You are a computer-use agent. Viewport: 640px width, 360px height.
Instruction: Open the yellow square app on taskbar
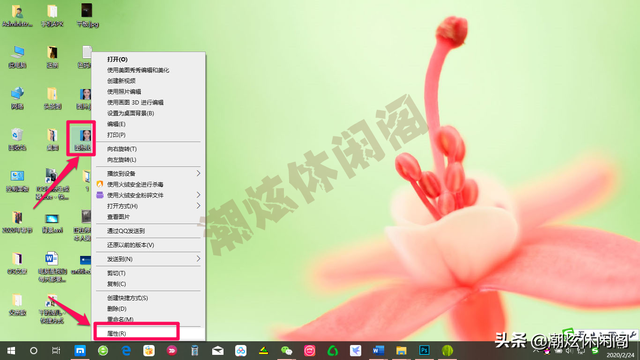(x=149, y=351)
